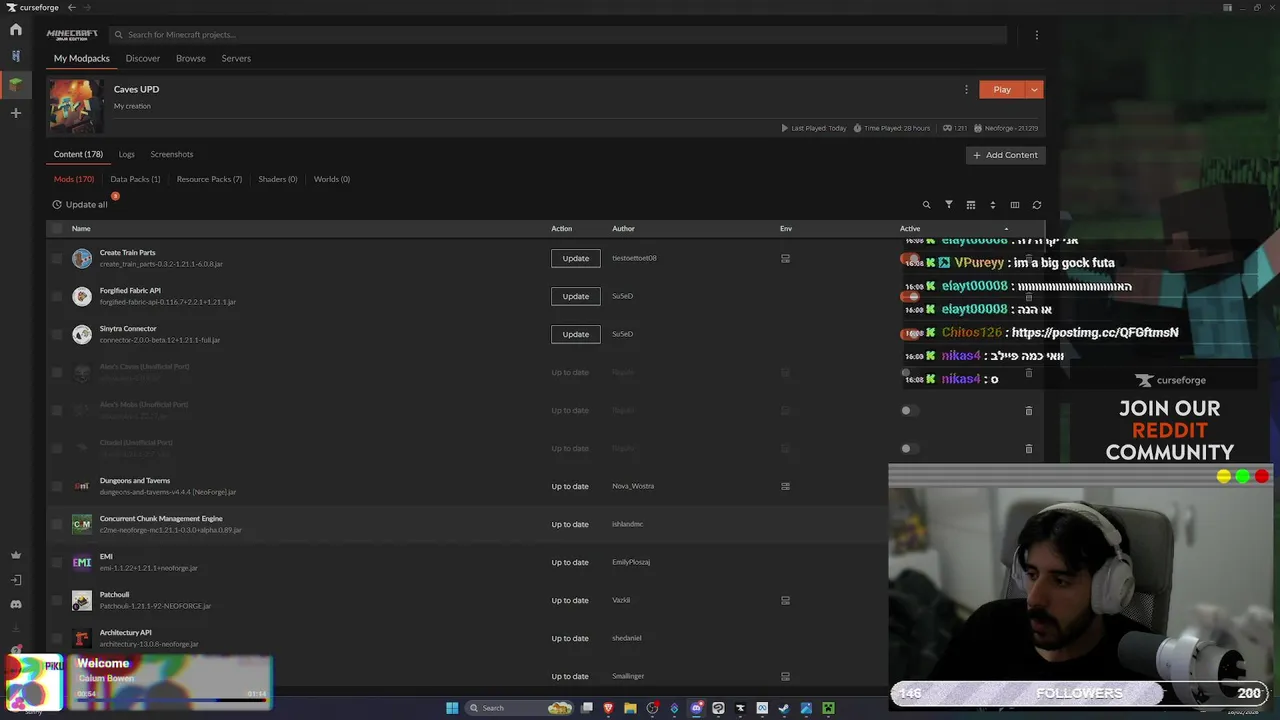Show the Shaders (0) category
1280x720 pixels.
click(x=278, y=179)
